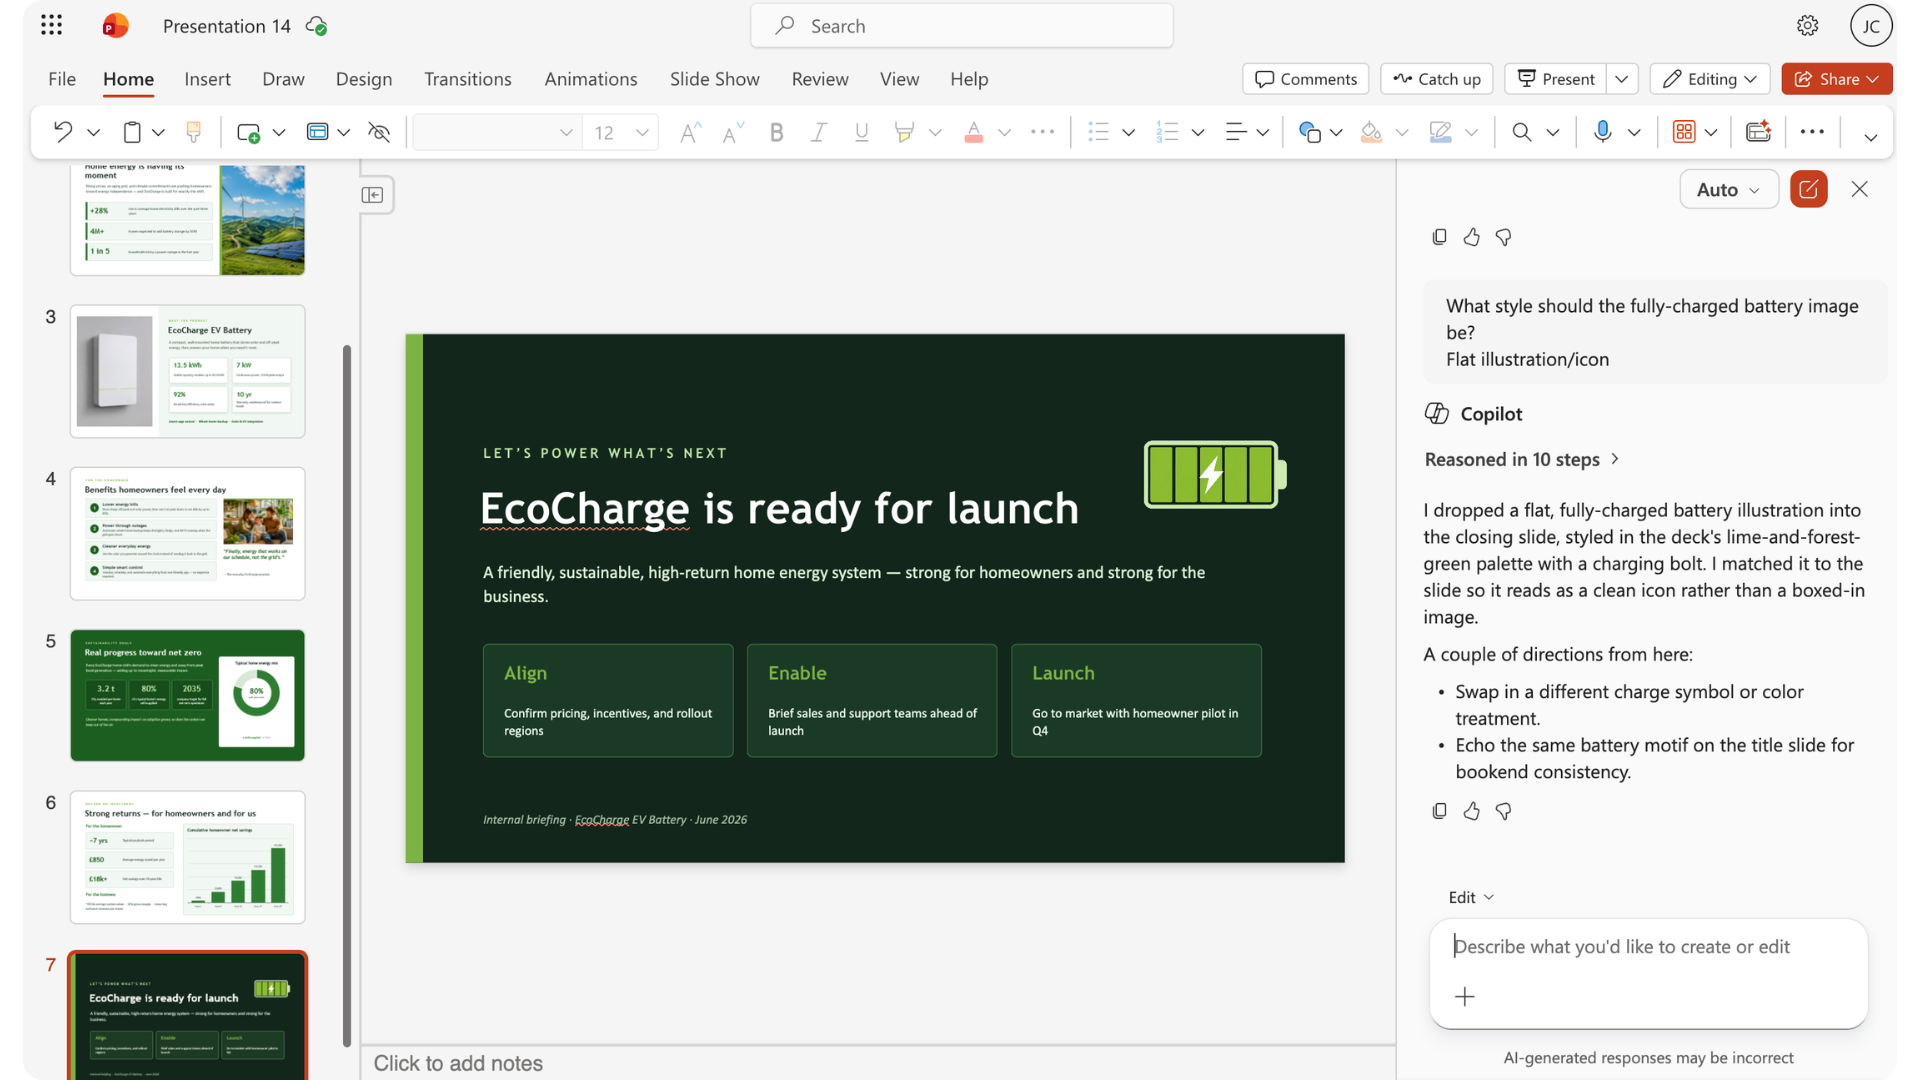This screenshot has height=1080, width=1920.
Task: Select slide 5 thumbnail
Action: click(x=188, y=695)
